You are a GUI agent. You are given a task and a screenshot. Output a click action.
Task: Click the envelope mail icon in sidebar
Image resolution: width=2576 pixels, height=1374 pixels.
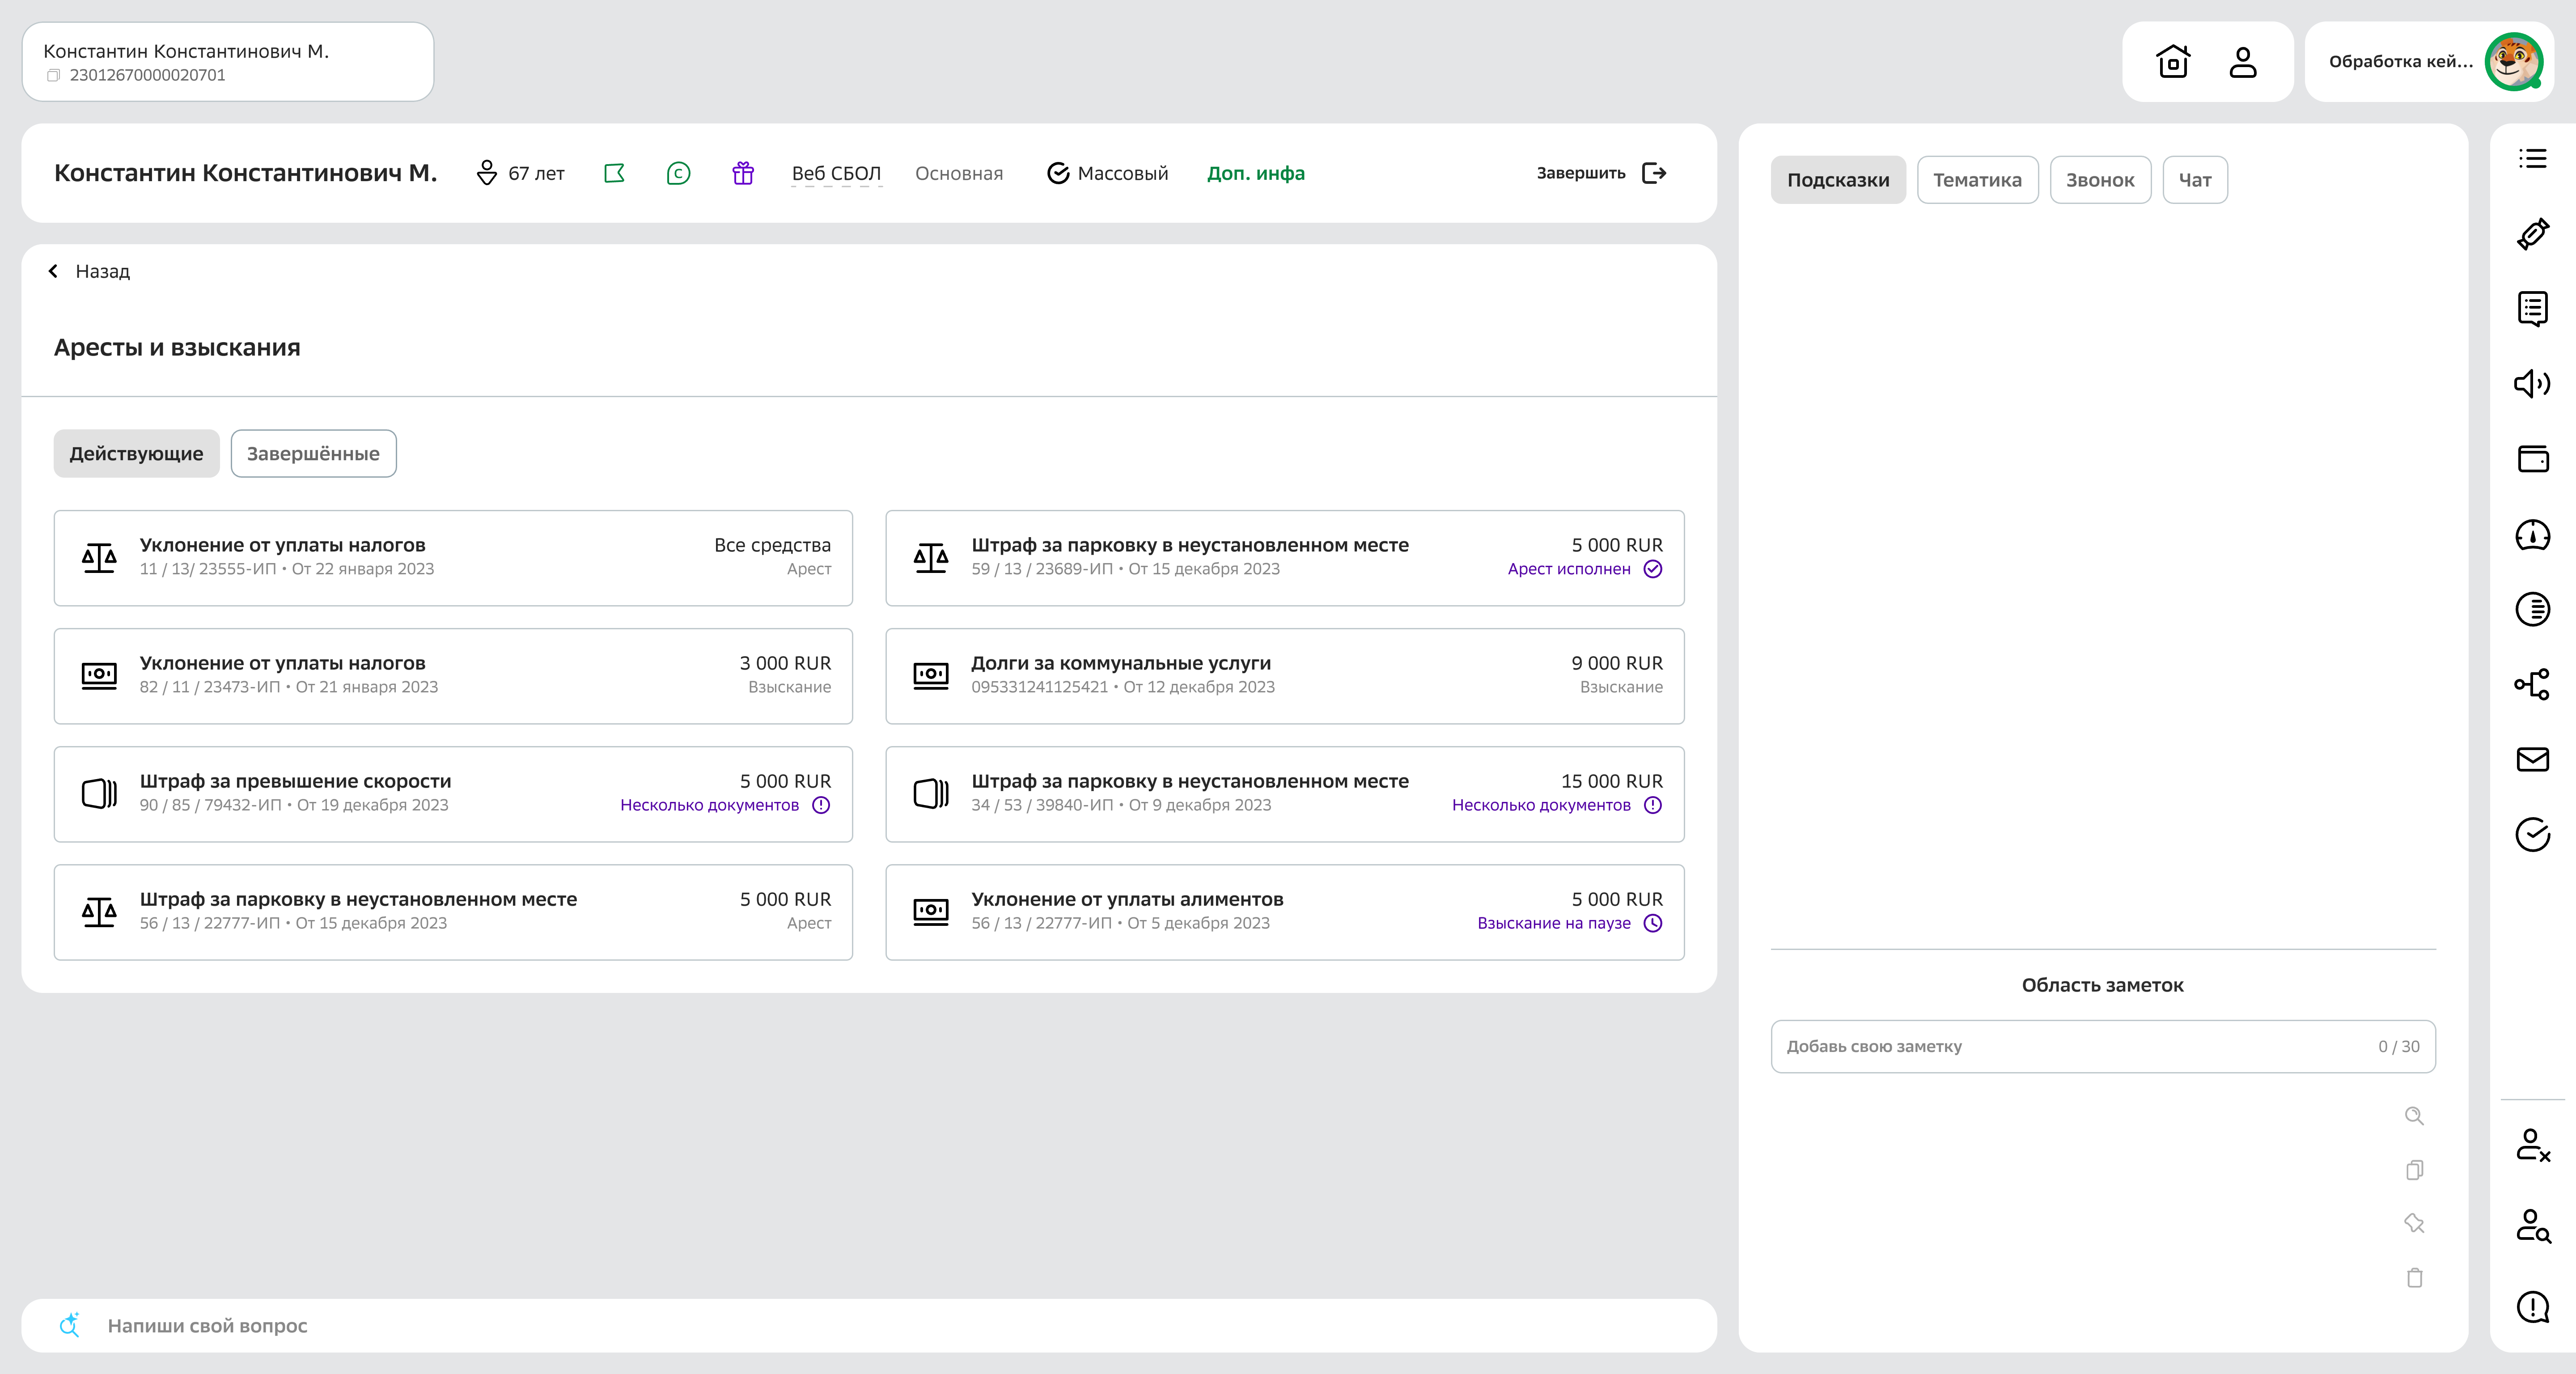pos(2532,760)
